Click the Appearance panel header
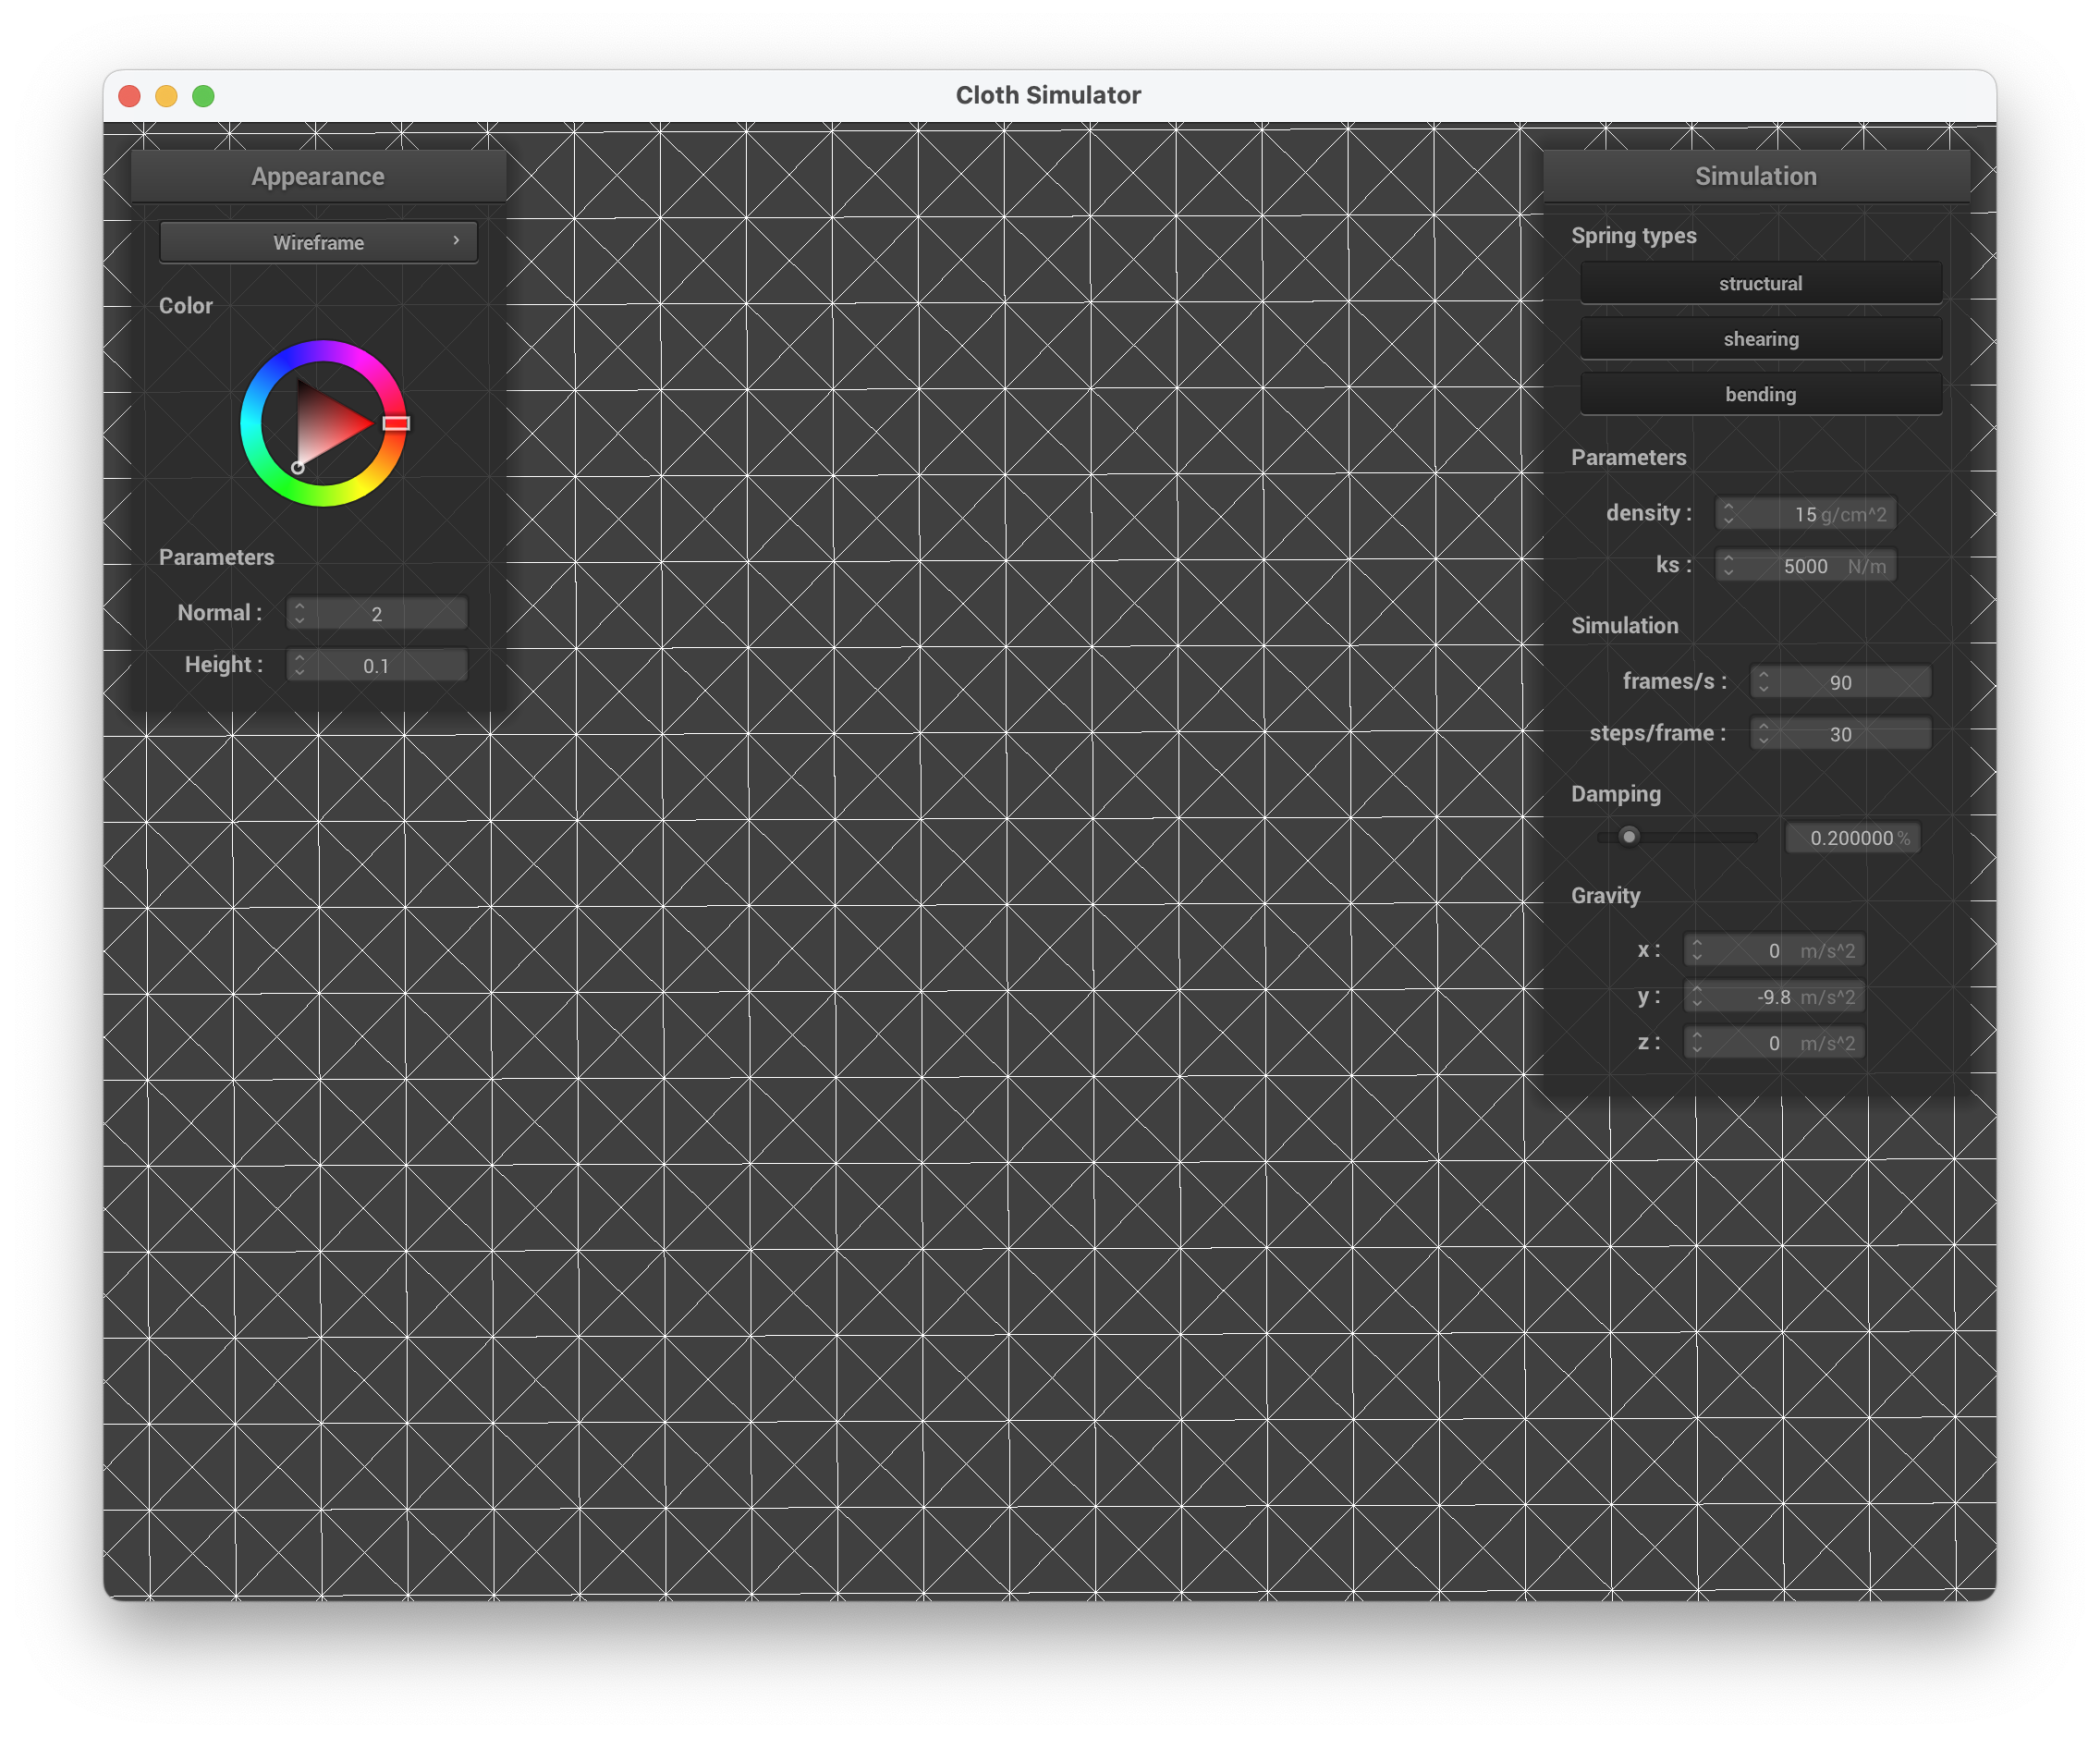The image size is (2100, 1738). click(x=318, y=177)
